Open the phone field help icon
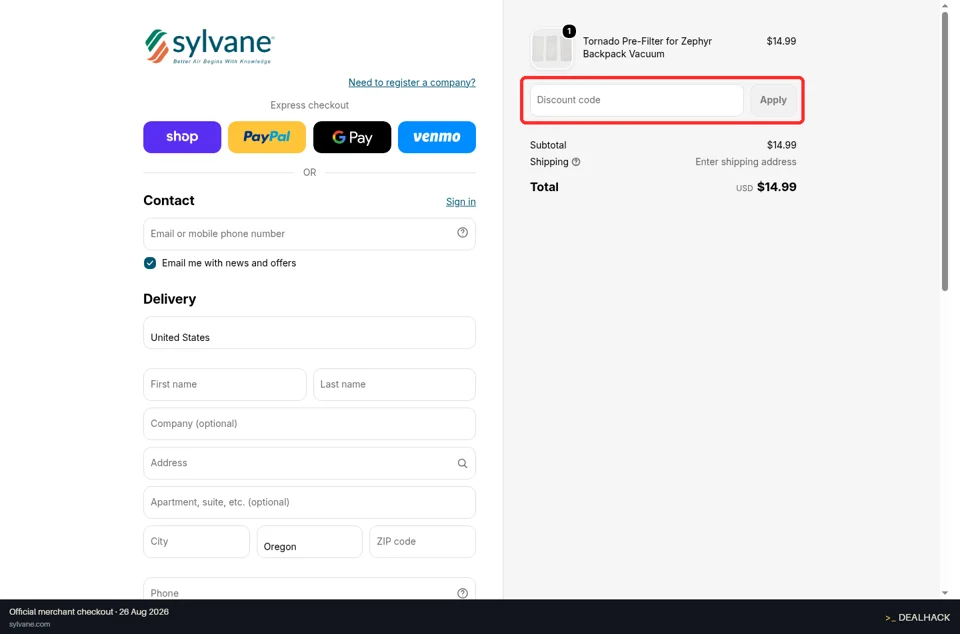Viewport: 960px width, 634px height. click(x=462, y=593)
